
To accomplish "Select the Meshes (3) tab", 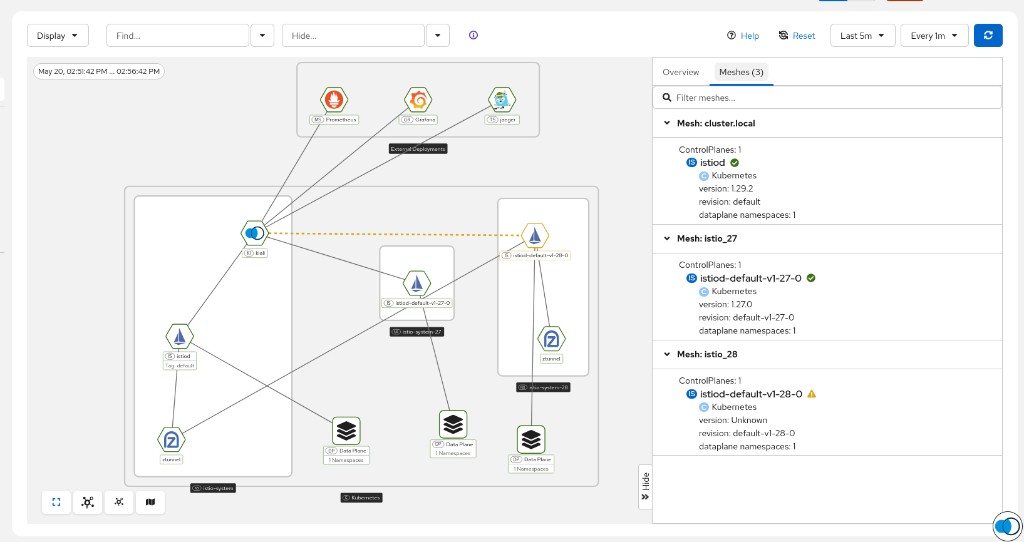I will (x=741, y=72).
